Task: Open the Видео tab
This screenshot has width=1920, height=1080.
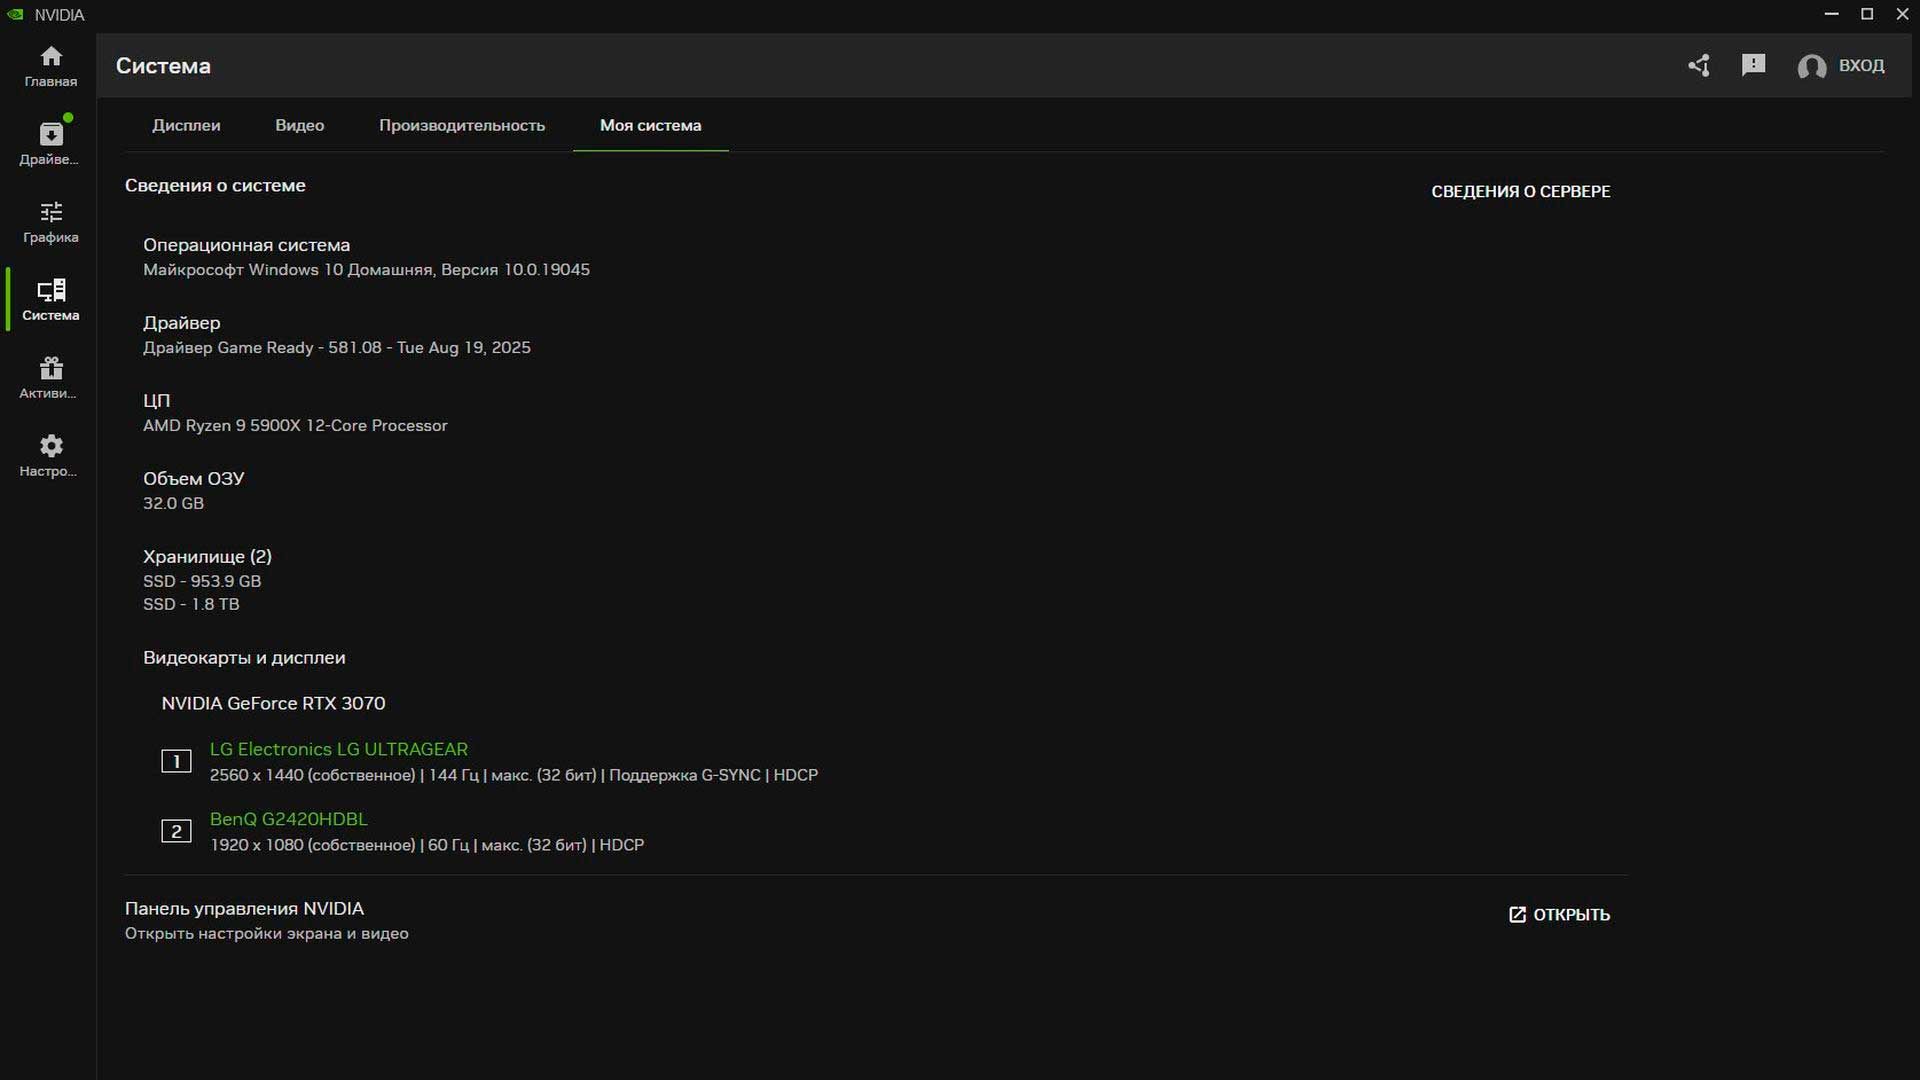Action: point(298,125)
